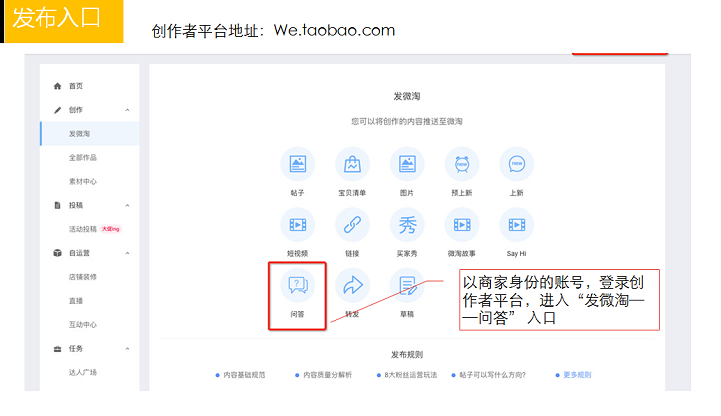Open the 买家秀 icon
This screenshot has width=721, height=416.
[407, 225]
